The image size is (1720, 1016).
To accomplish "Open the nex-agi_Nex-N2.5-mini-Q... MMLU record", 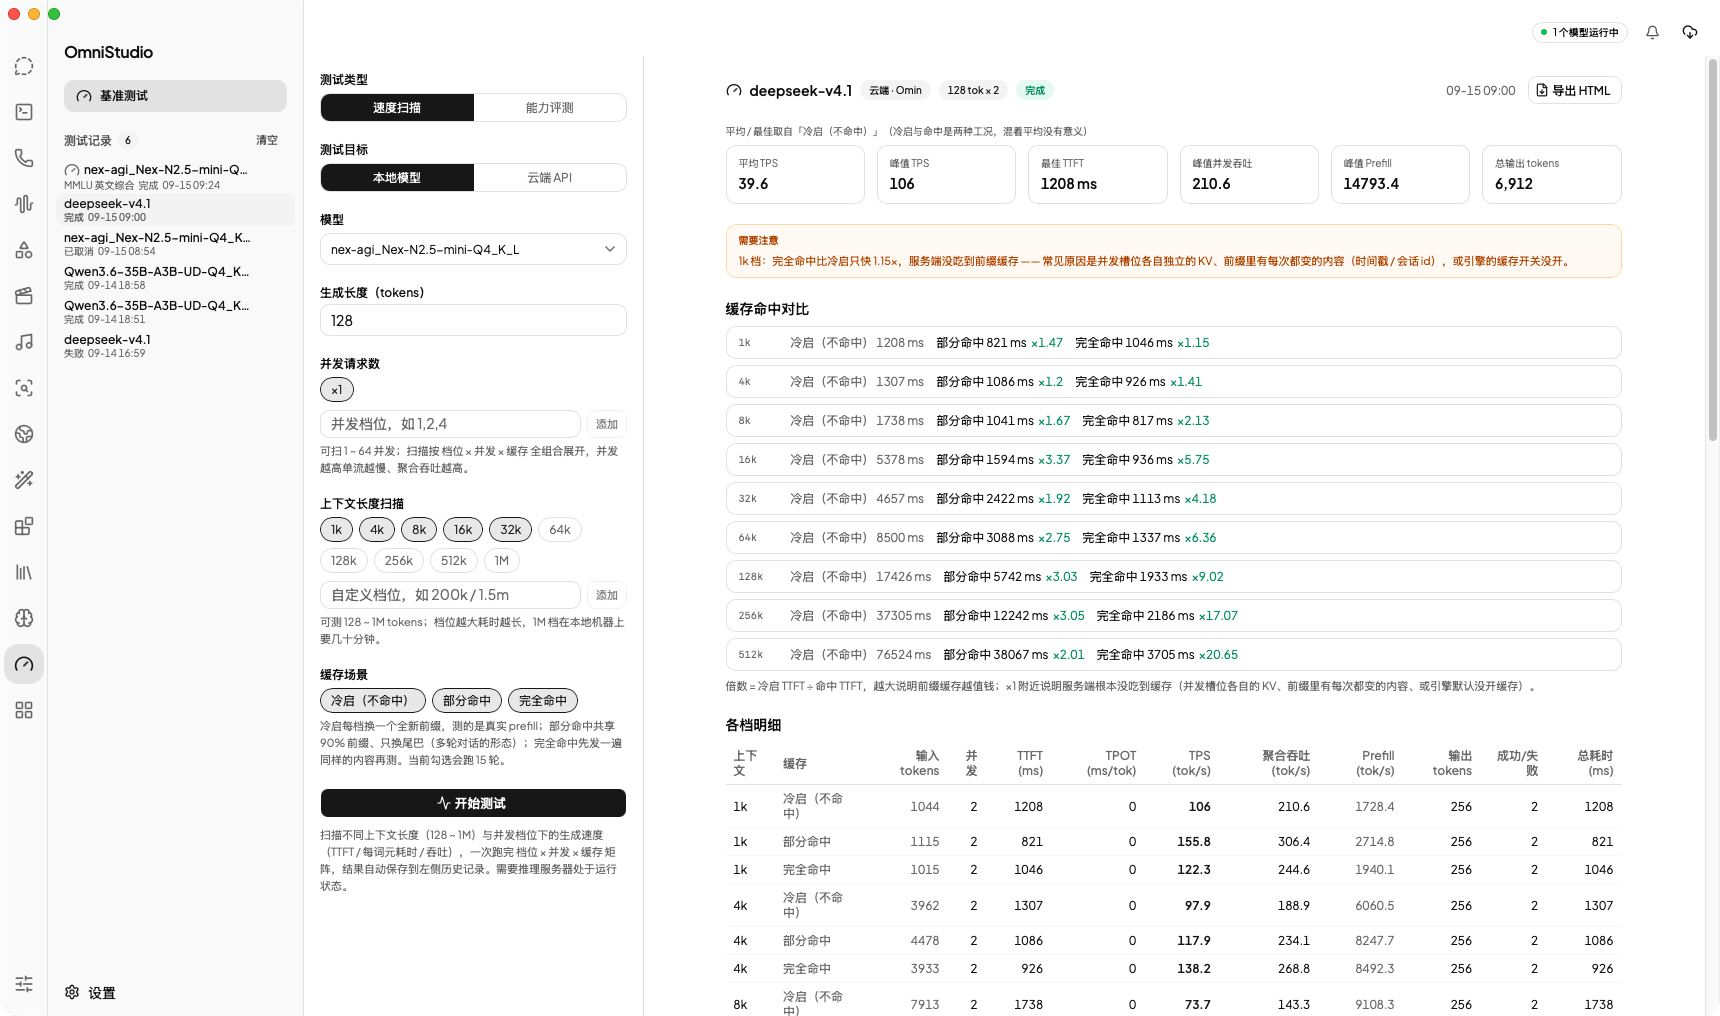I will (x=175, y=176).
